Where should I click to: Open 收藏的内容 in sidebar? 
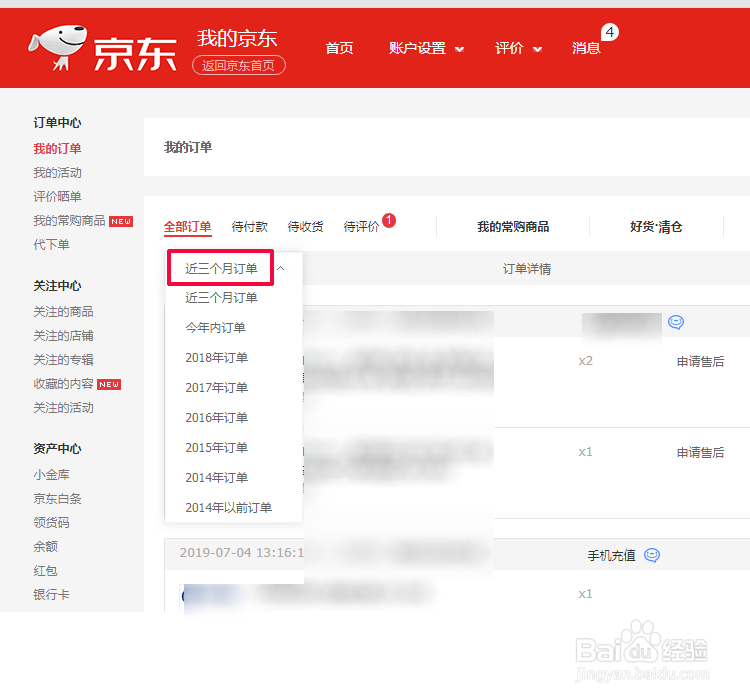click(63, 384)
